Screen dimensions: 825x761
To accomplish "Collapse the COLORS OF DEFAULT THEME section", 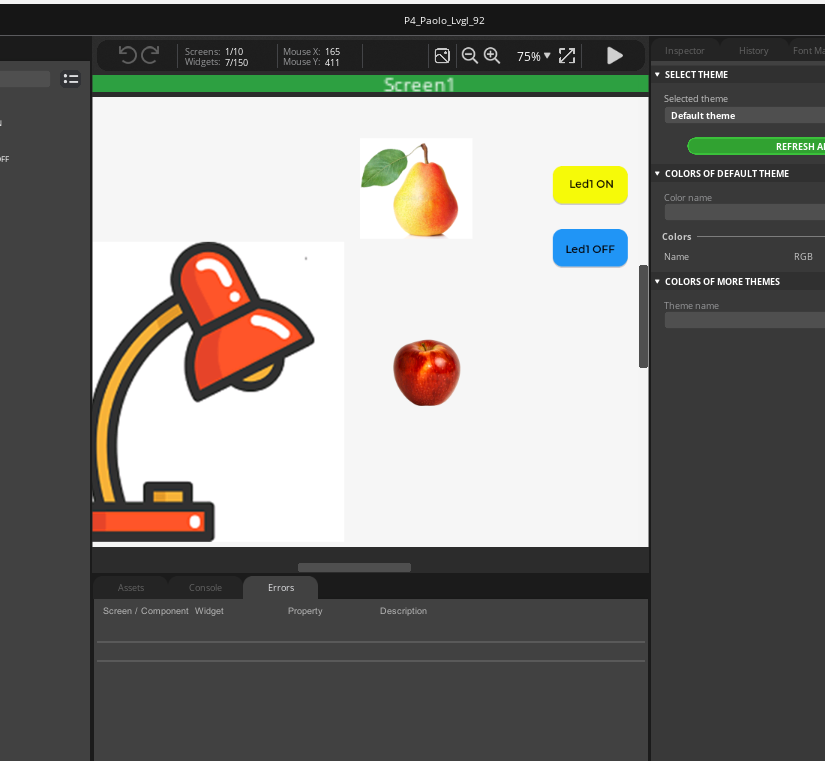I will [657, 174].
